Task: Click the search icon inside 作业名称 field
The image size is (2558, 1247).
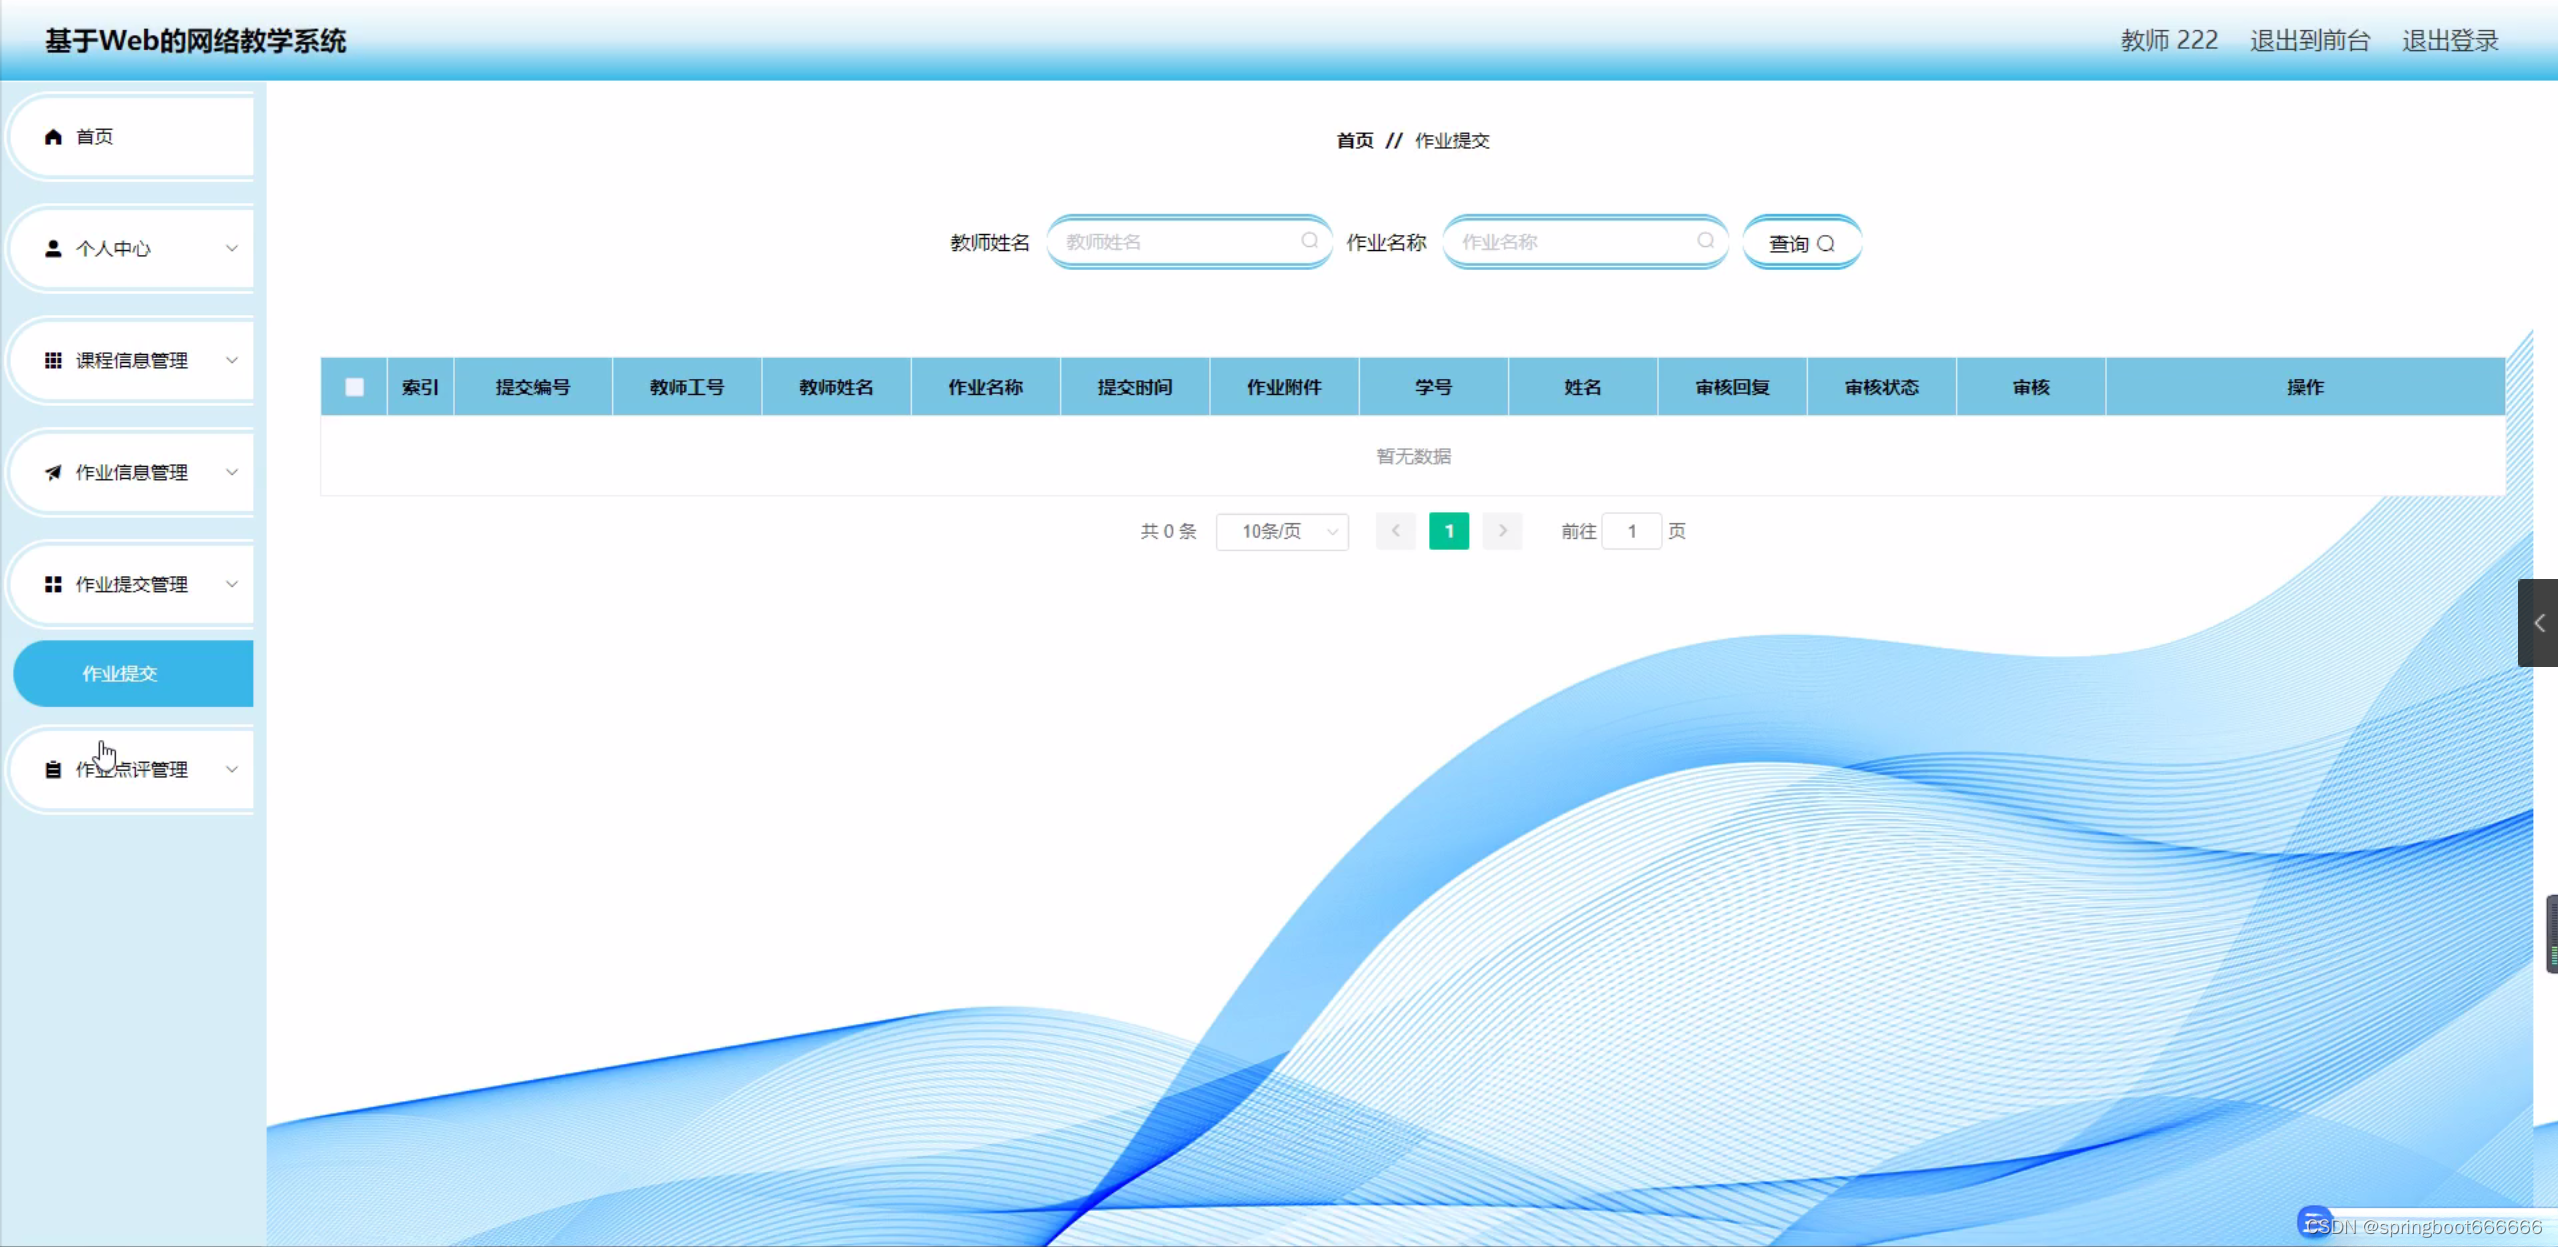Action: pos(1705,241)
